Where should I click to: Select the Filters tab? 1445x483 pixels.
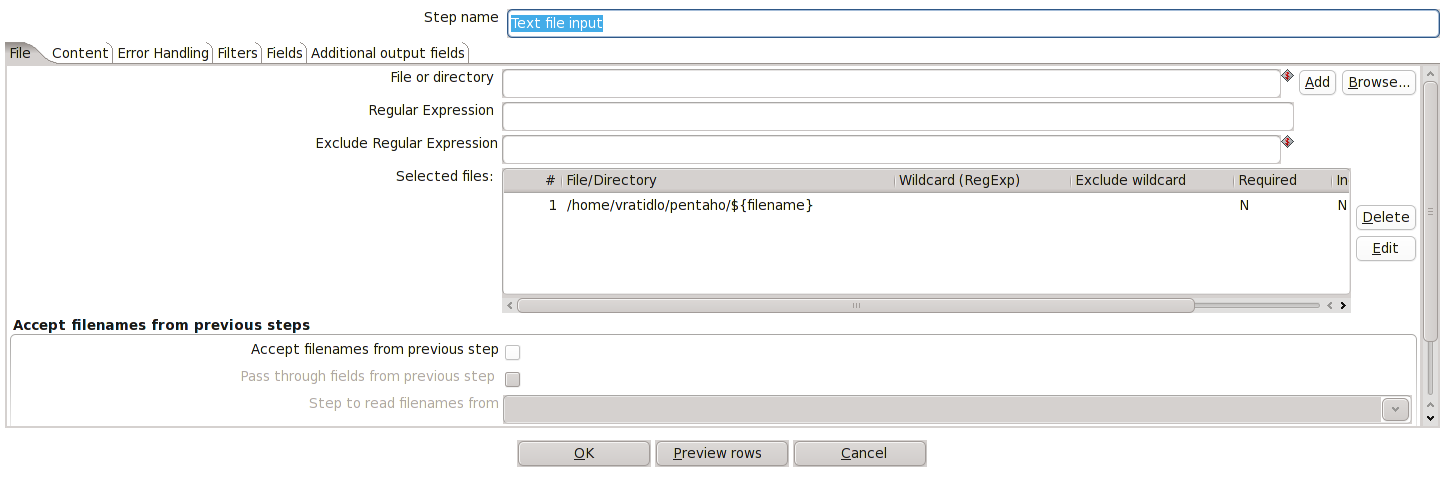click(237, 53)
